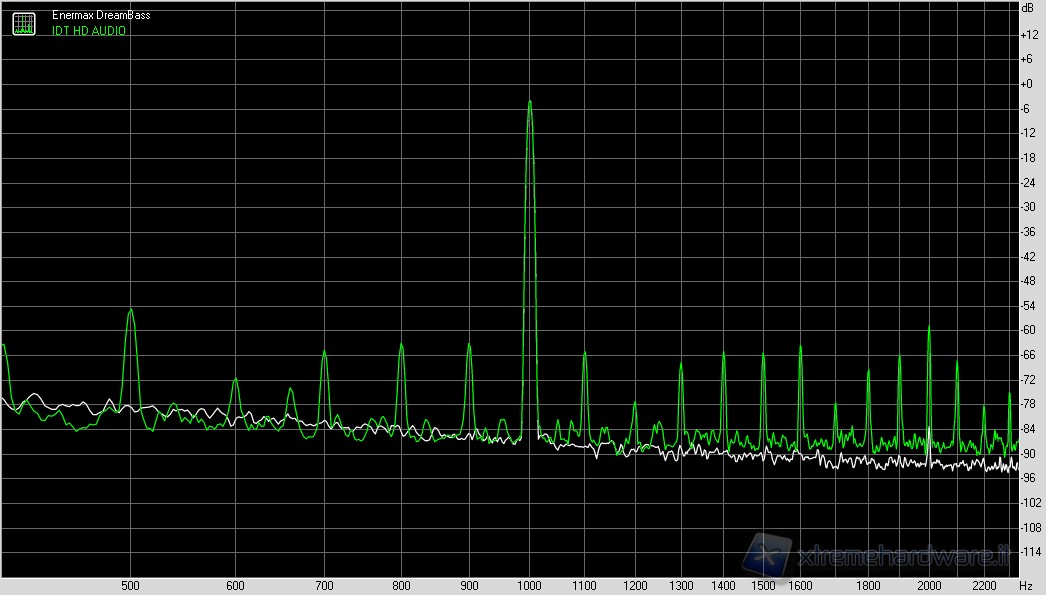Click the -90 label on dB axis
This screenshot has width=1046, height=595.
(1027, 453)
